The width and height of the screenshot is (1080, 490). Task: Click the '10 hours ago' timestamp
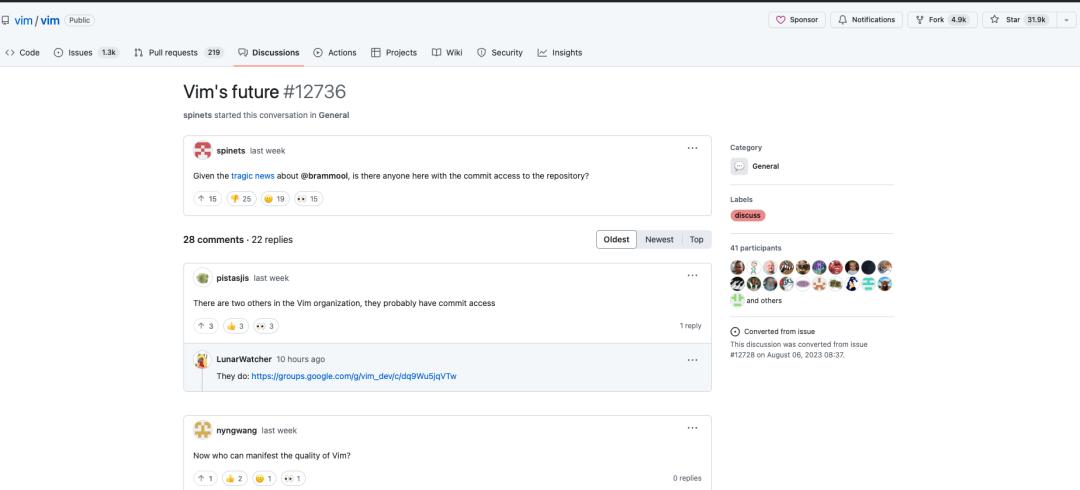pos(300,360)
